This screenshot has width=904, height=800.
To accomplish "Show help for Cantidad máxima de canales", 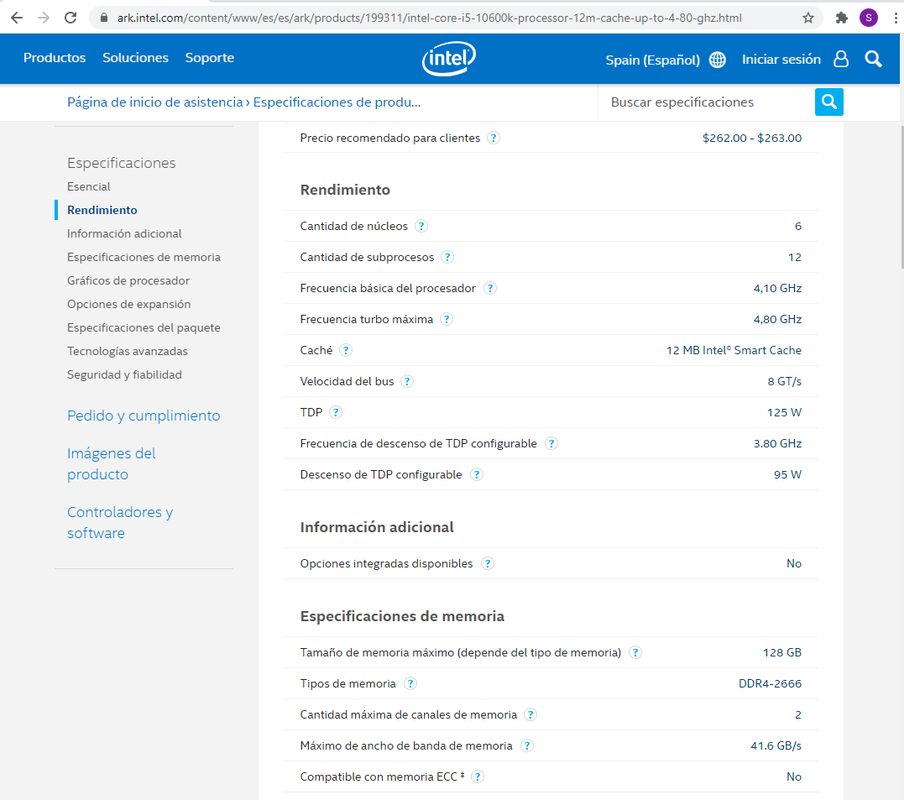I will [530, 715].
